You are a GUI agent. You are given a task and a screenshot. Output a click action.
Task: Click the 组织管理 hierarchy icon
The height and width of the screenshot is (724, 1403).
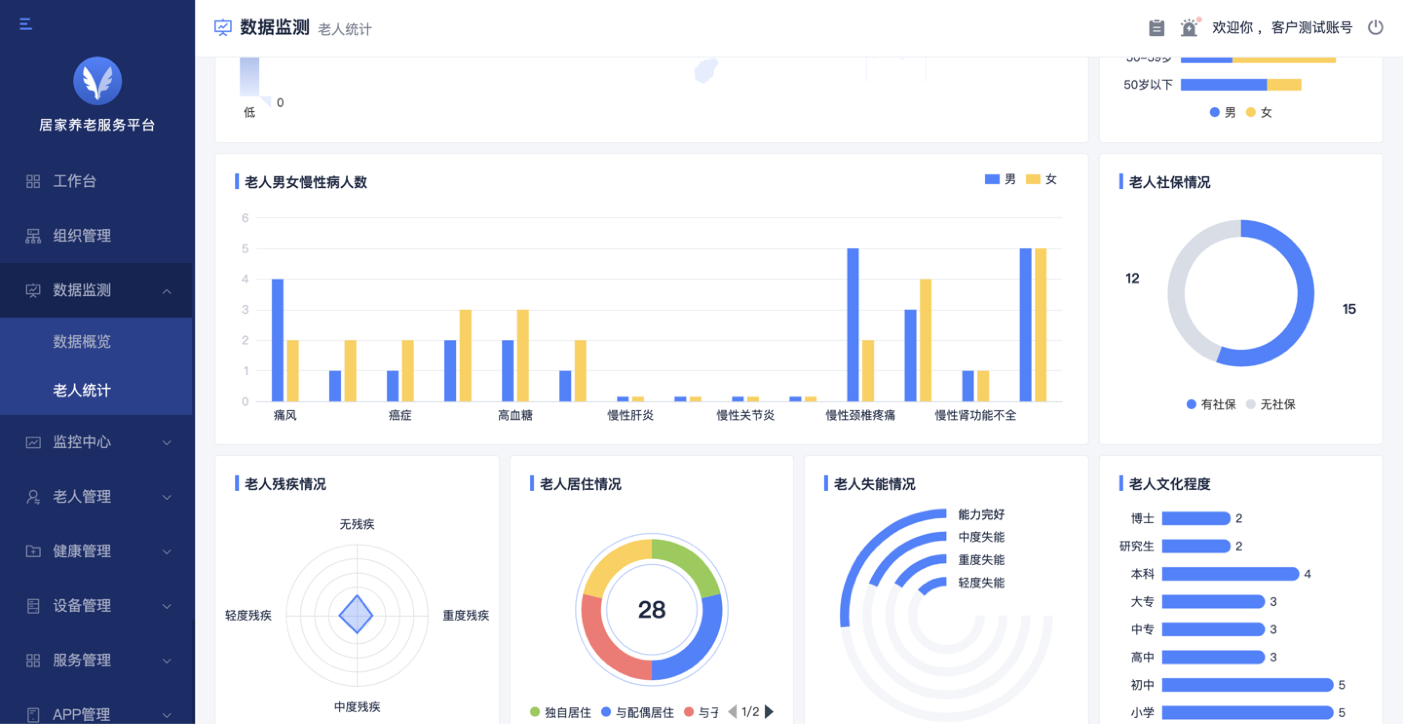pos(33,236)
